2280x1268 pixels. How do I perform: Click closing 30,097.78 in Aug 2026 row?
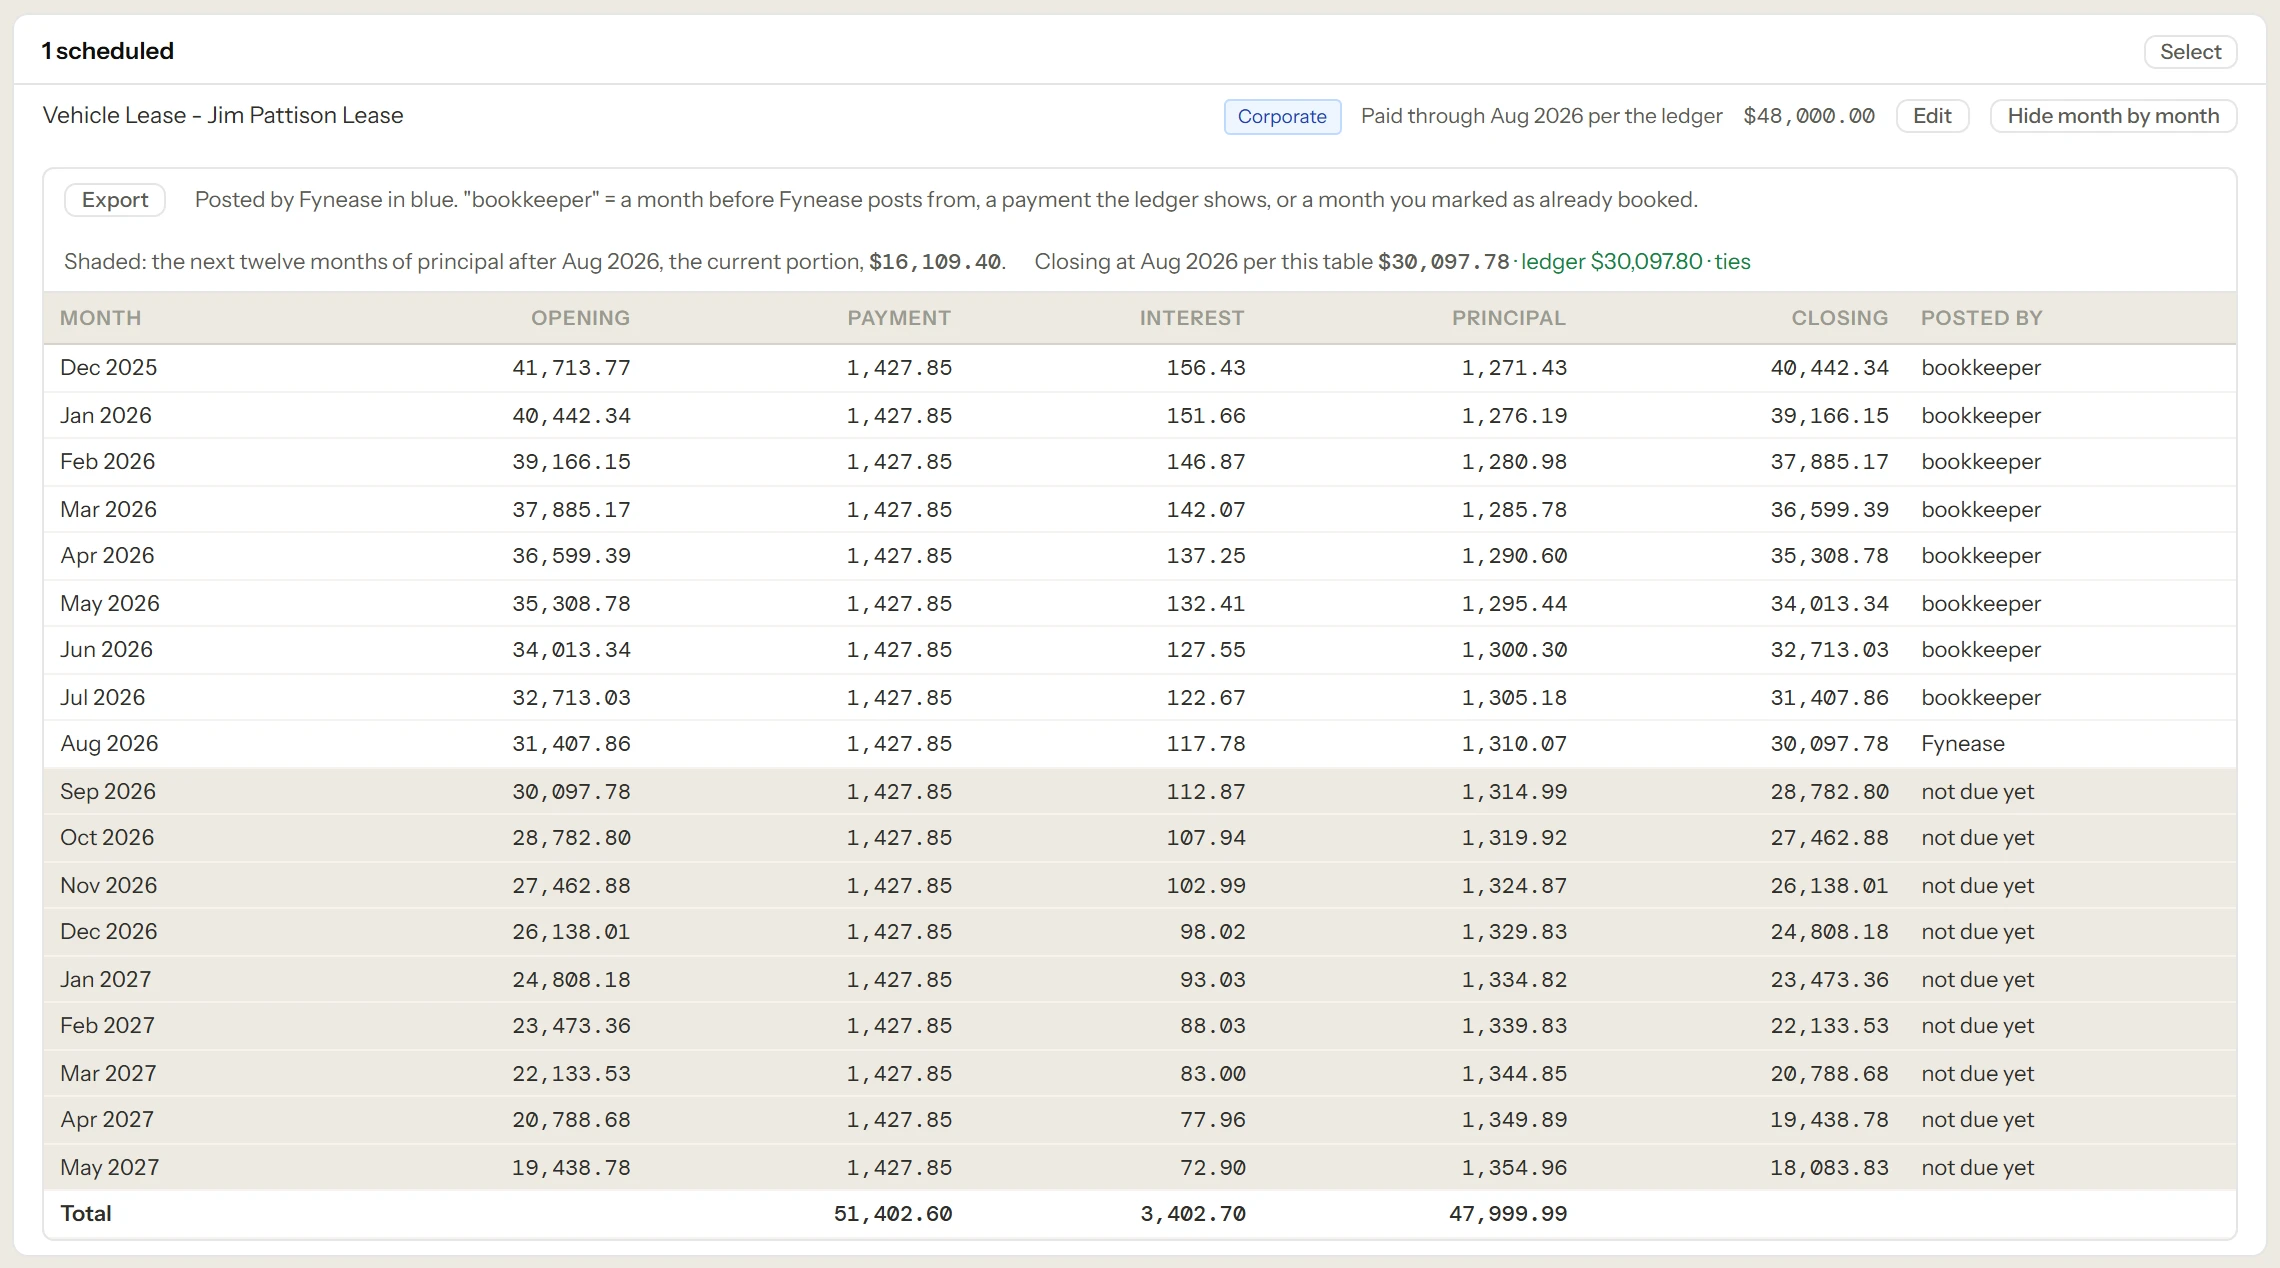(x=1829, y=744)
